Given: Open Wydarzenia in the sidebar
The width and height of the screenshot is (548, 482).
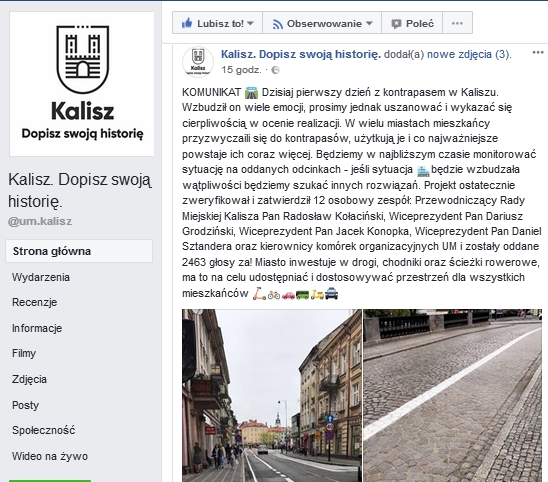Looking at the screenshot, I should coord(41,277).
